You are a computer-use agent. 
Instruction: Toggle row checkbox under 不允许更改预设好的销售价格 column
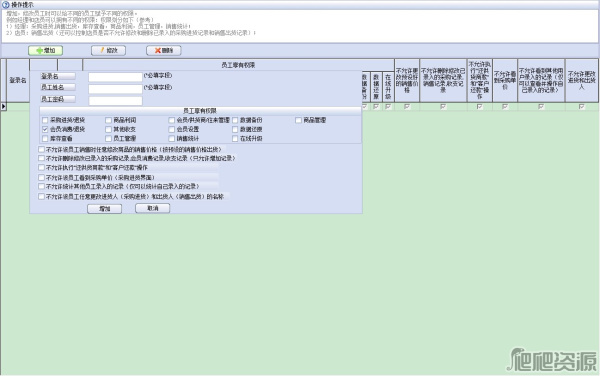tap(407, 107)
